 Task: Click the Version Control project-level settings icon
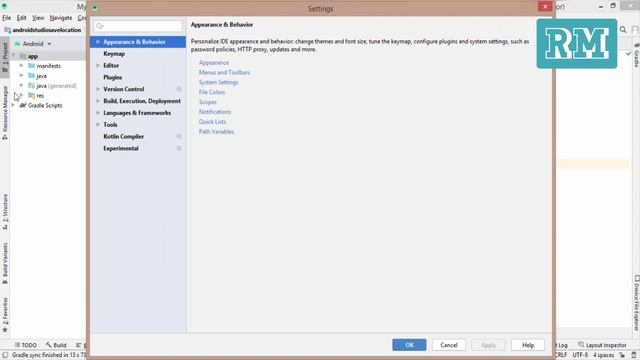point(179,89)
